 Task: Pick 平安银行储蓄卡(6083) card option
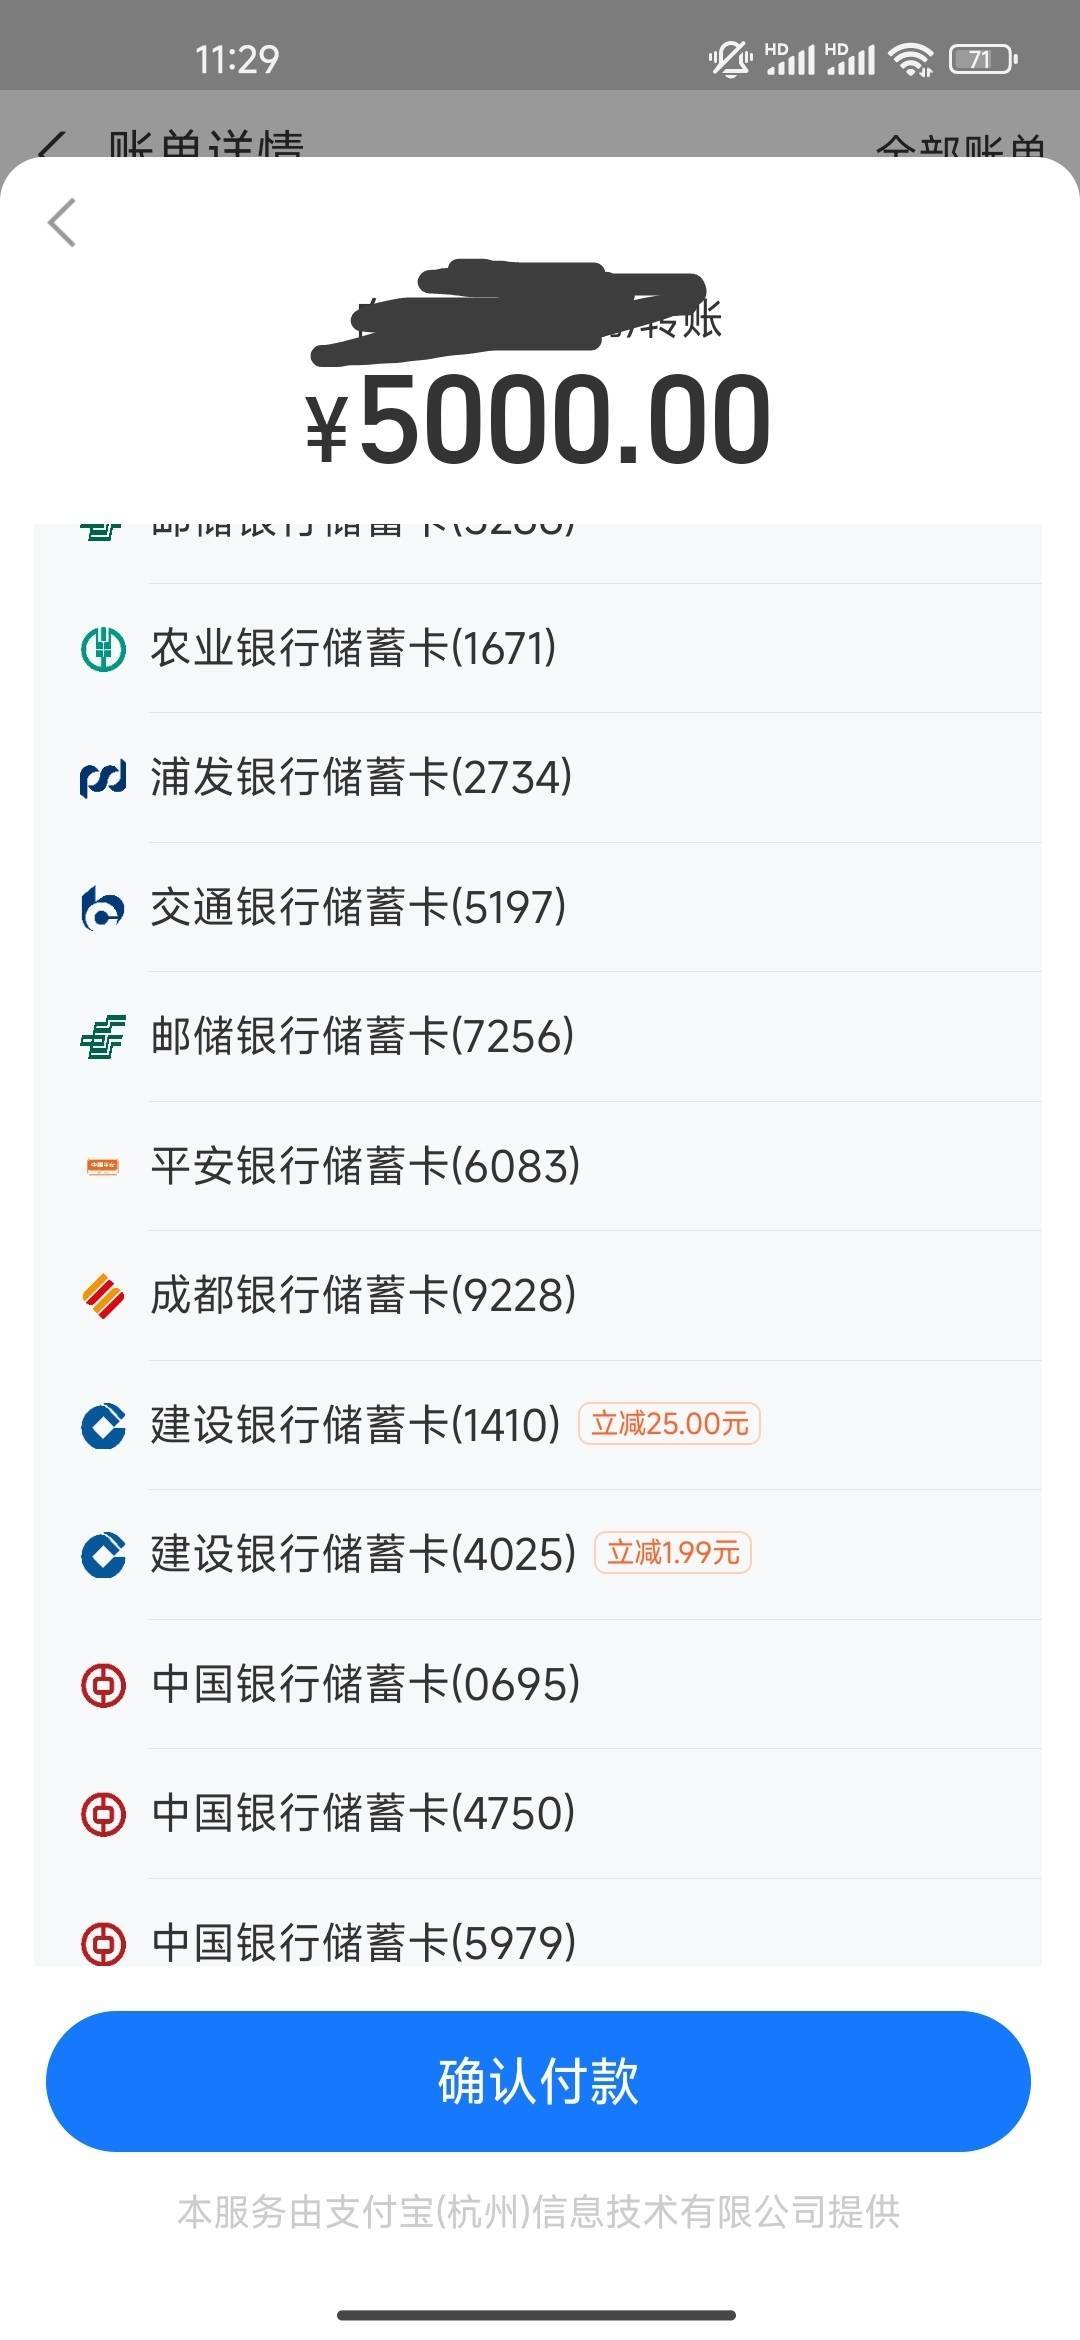365,1166
